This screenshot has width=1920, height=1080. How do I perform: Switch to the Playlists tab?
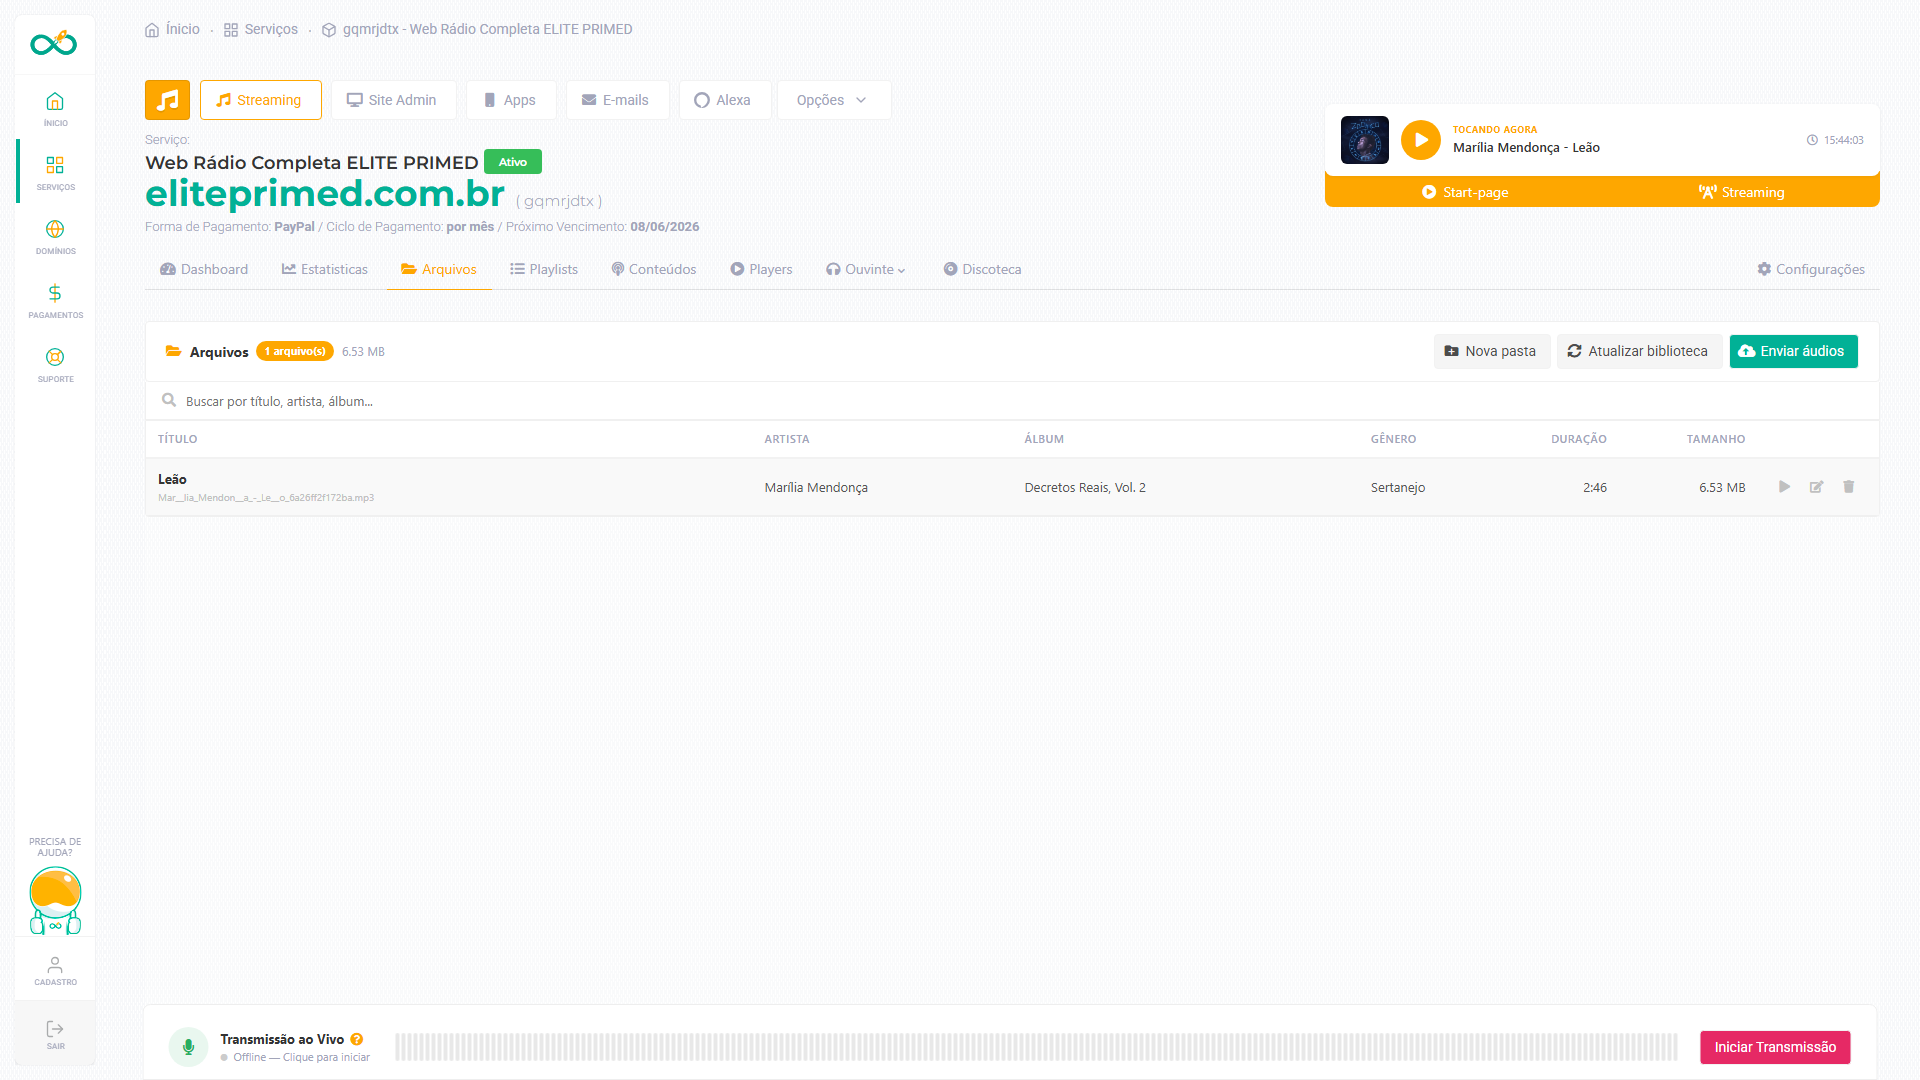[544, 269]
